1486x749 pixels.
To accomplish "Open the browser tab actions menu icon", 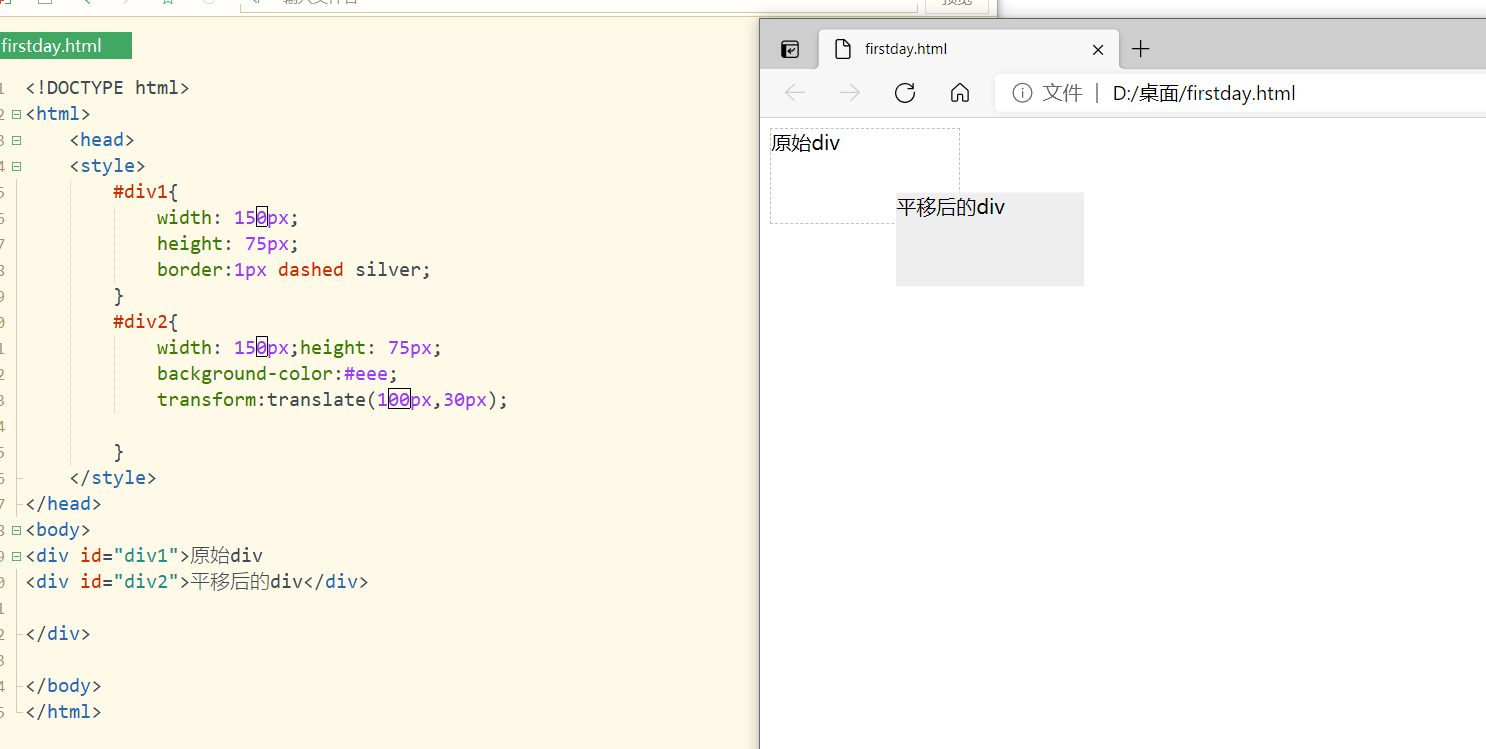I will (790, 49).
